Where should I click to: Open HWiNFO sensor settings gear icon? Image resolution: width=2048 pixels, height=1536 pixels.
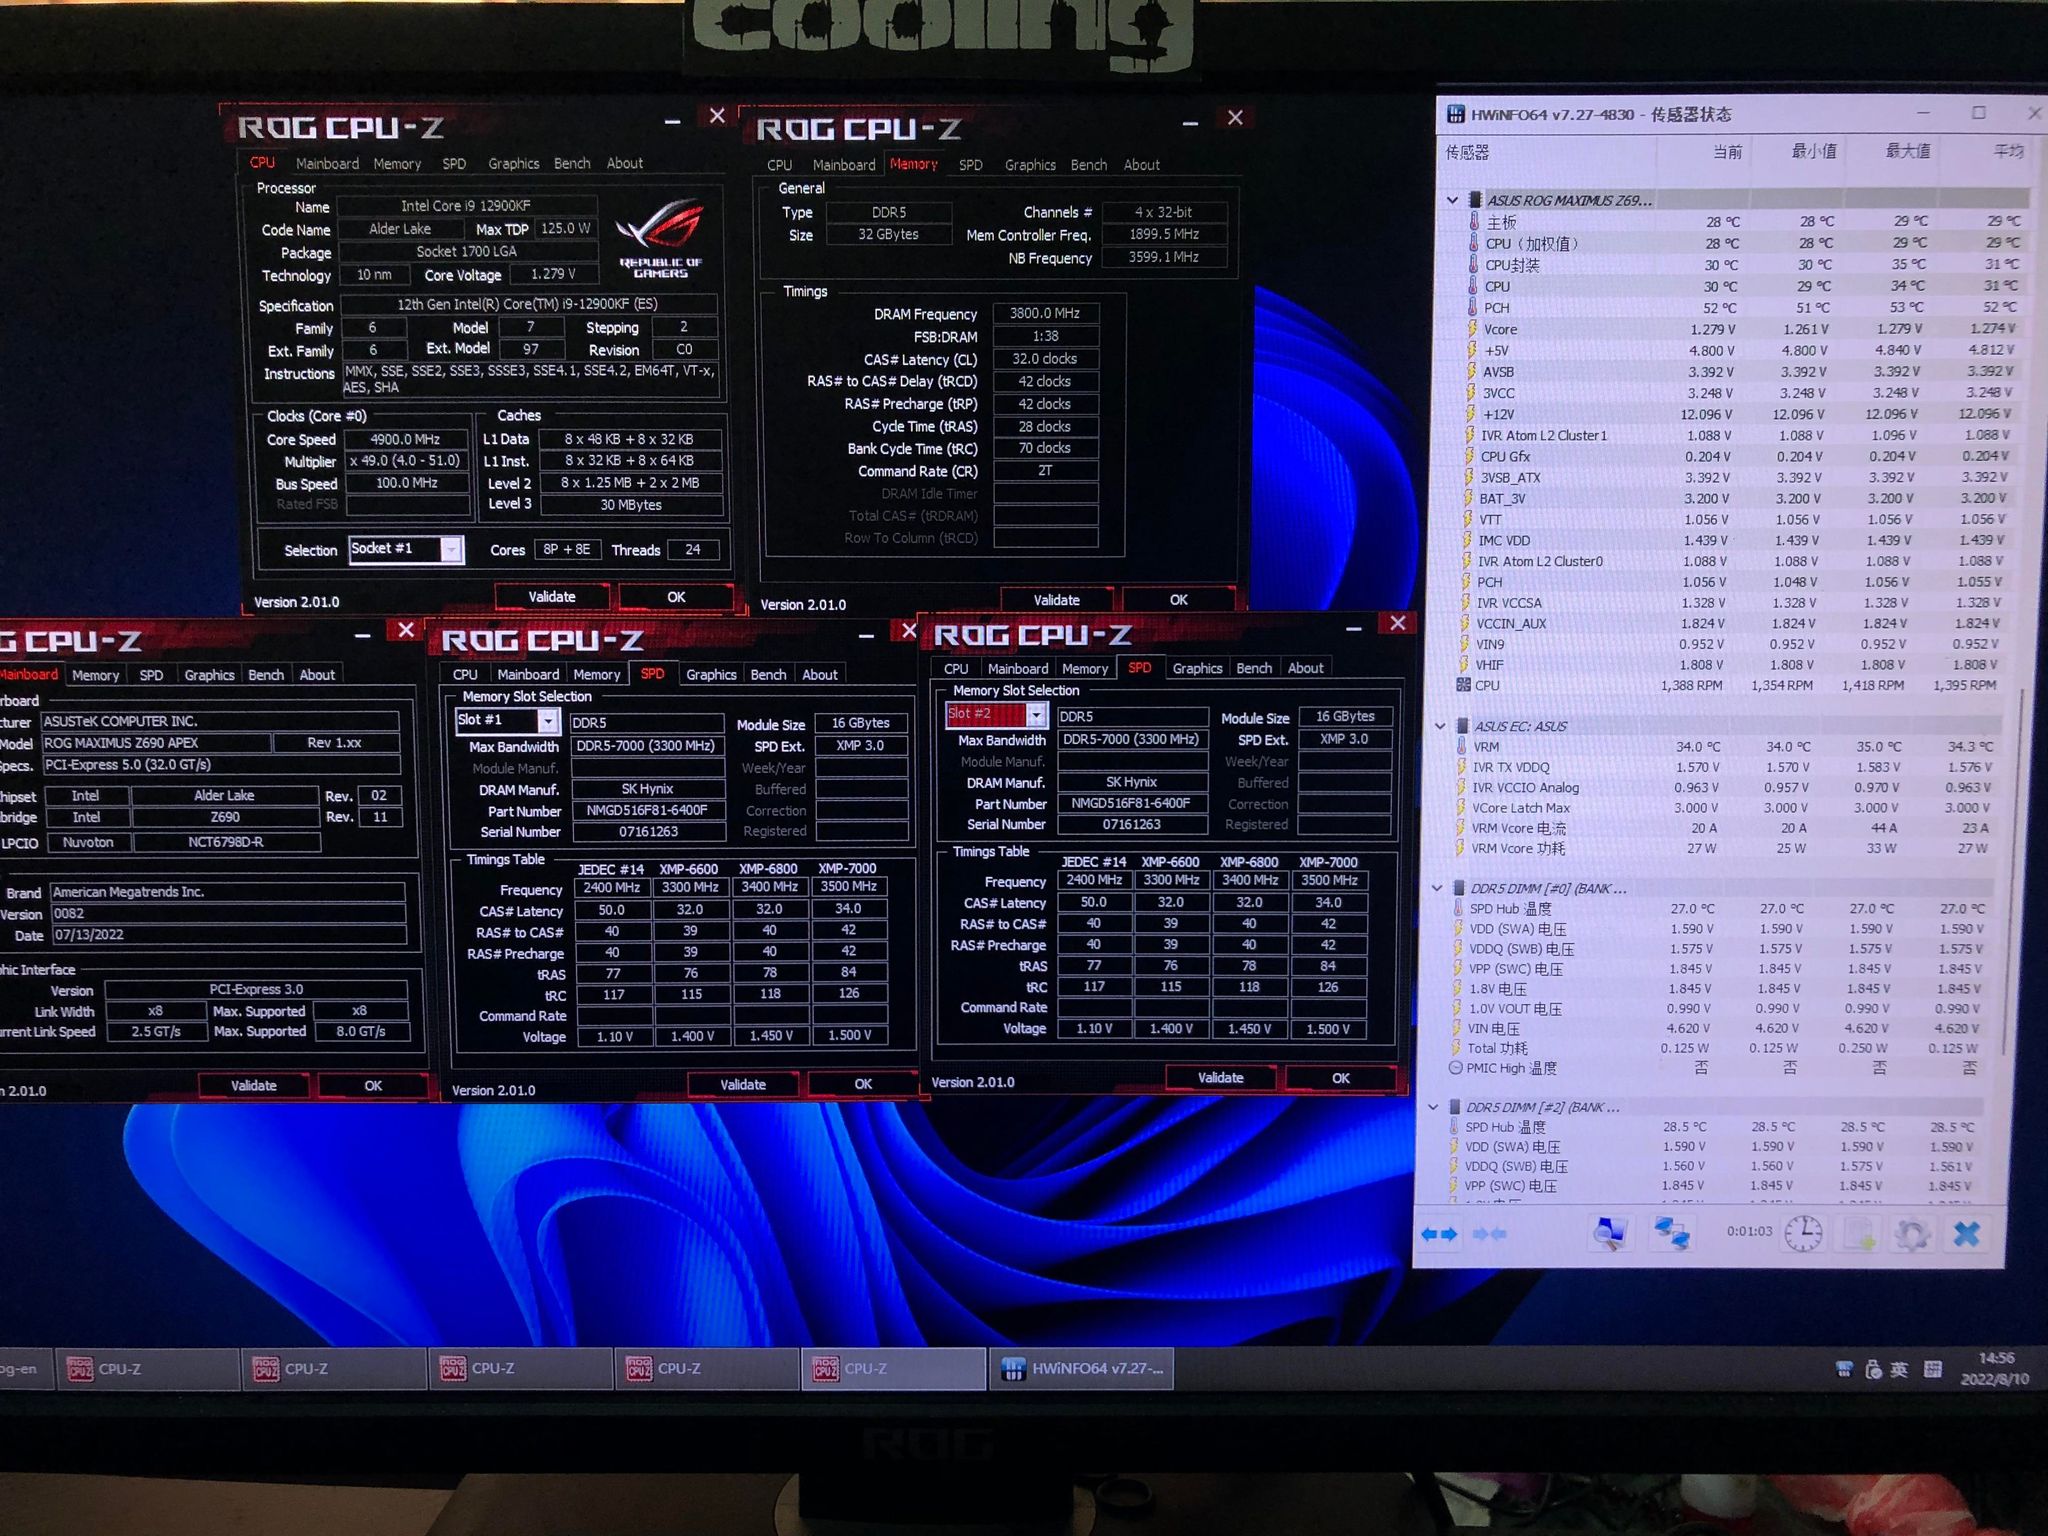pos(1912,1235)
